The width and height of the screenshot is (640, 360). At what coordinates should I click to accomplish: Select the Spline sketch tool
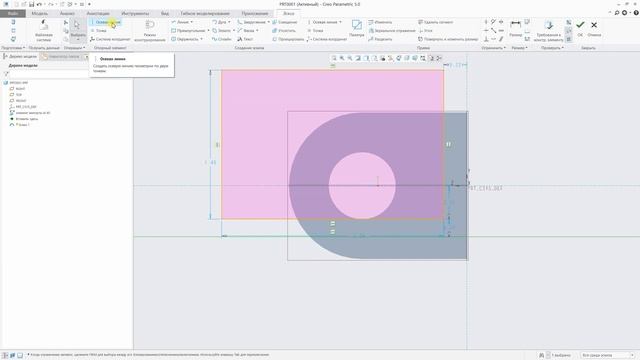coord(222,39)
